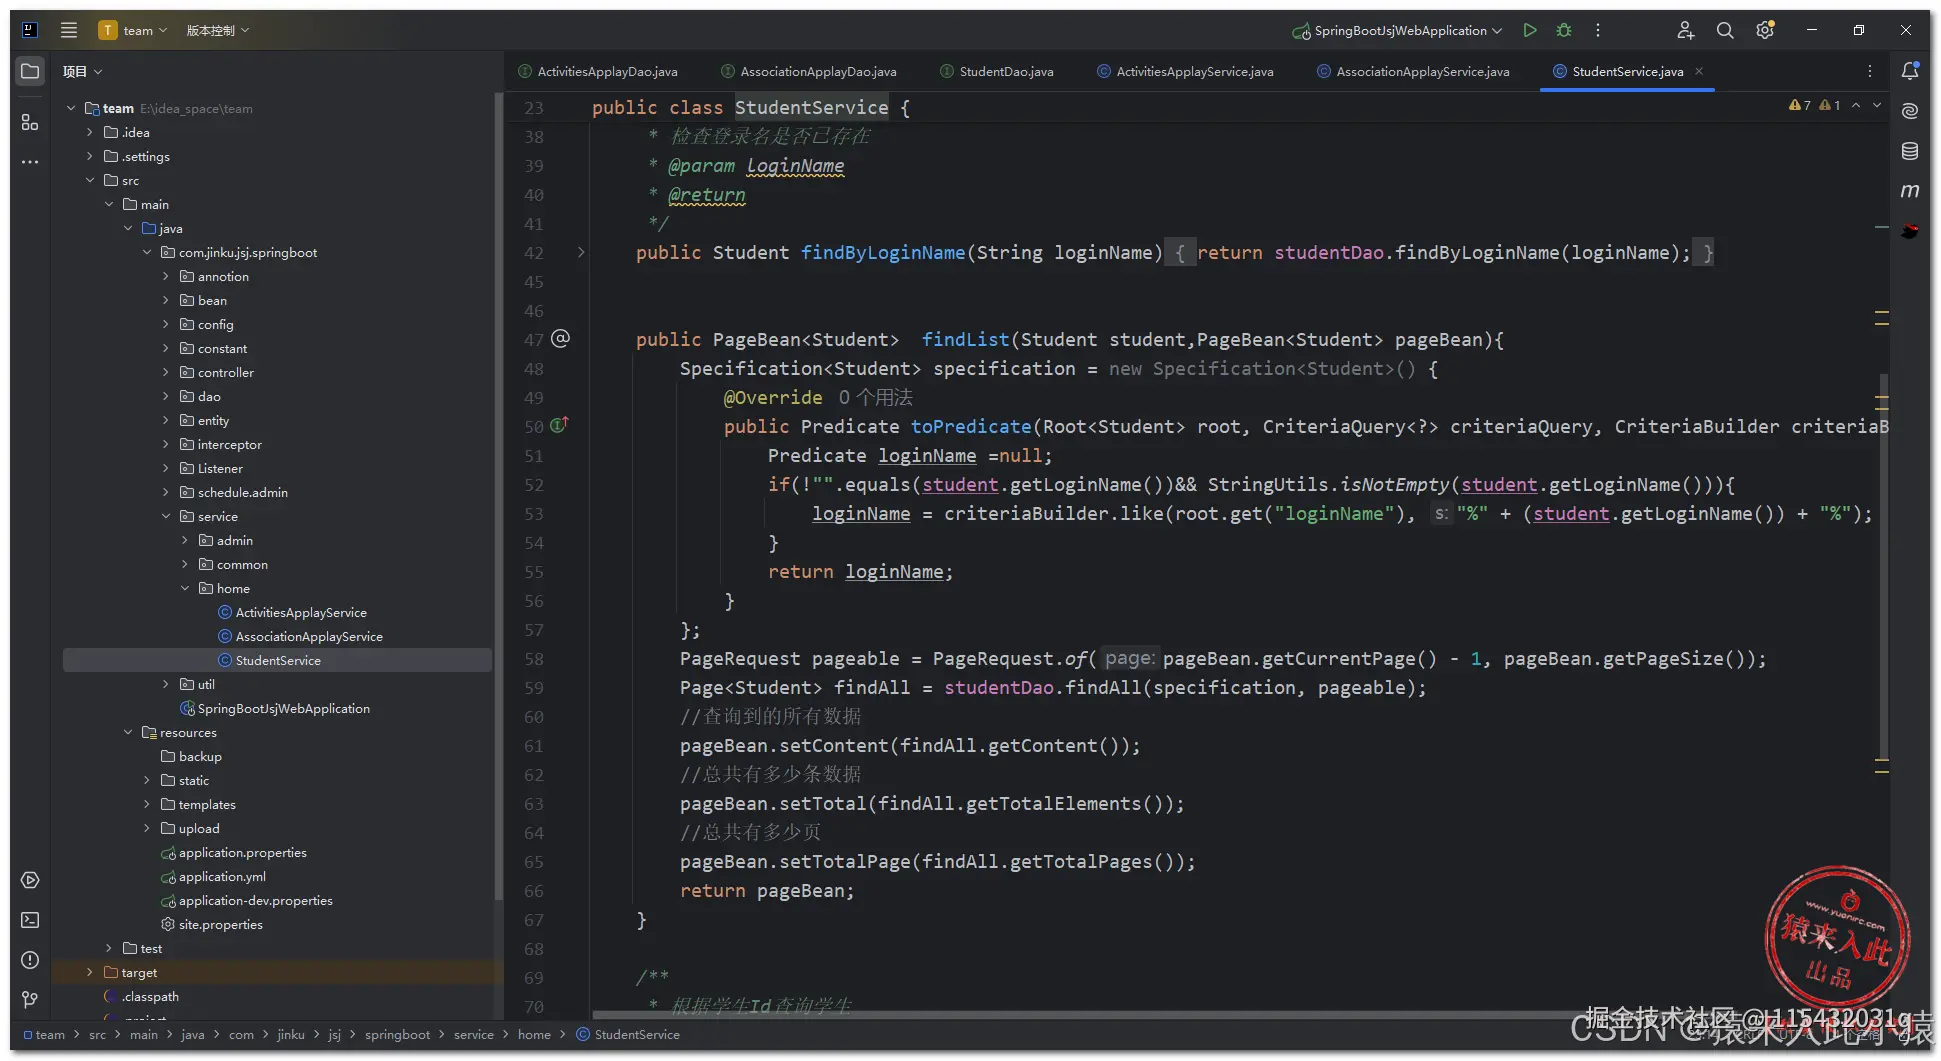The width and height of the screenshot is (1941, 1061).
Task: Click the findByLoginName method name
Action: (x=883, y=252)
